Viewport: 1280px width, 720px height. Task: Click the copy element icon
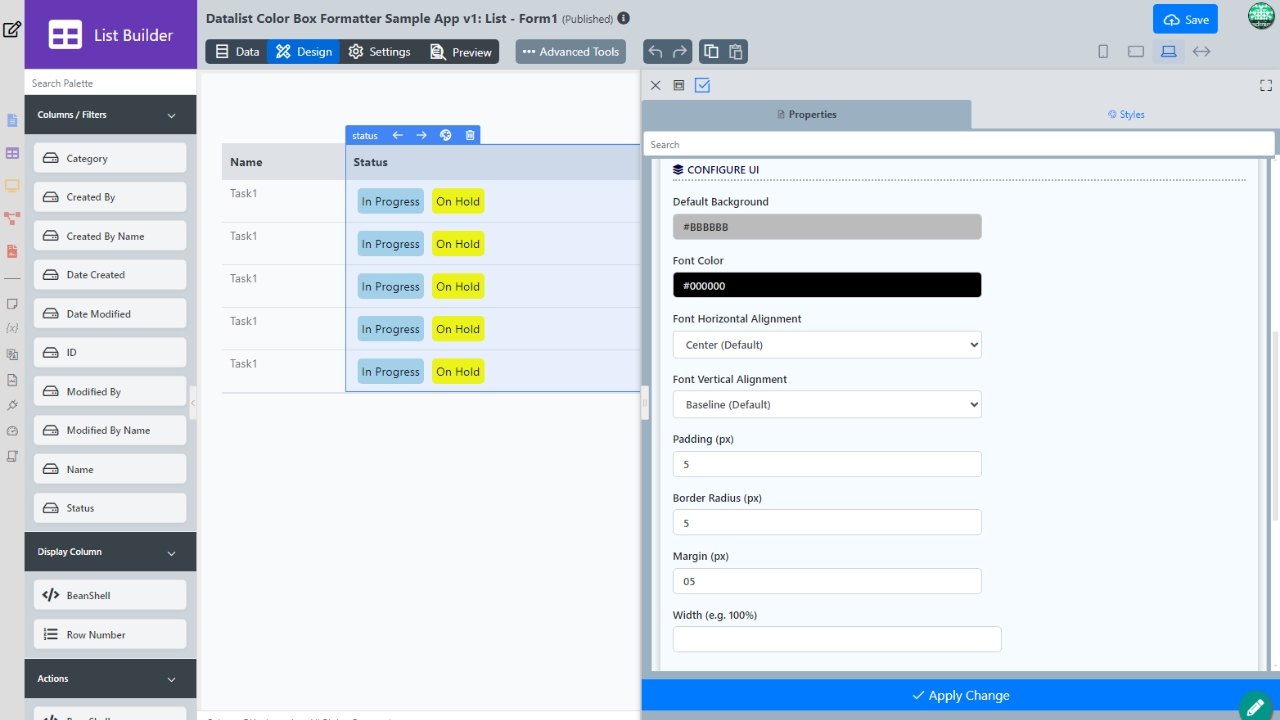(x=710, y=52)
